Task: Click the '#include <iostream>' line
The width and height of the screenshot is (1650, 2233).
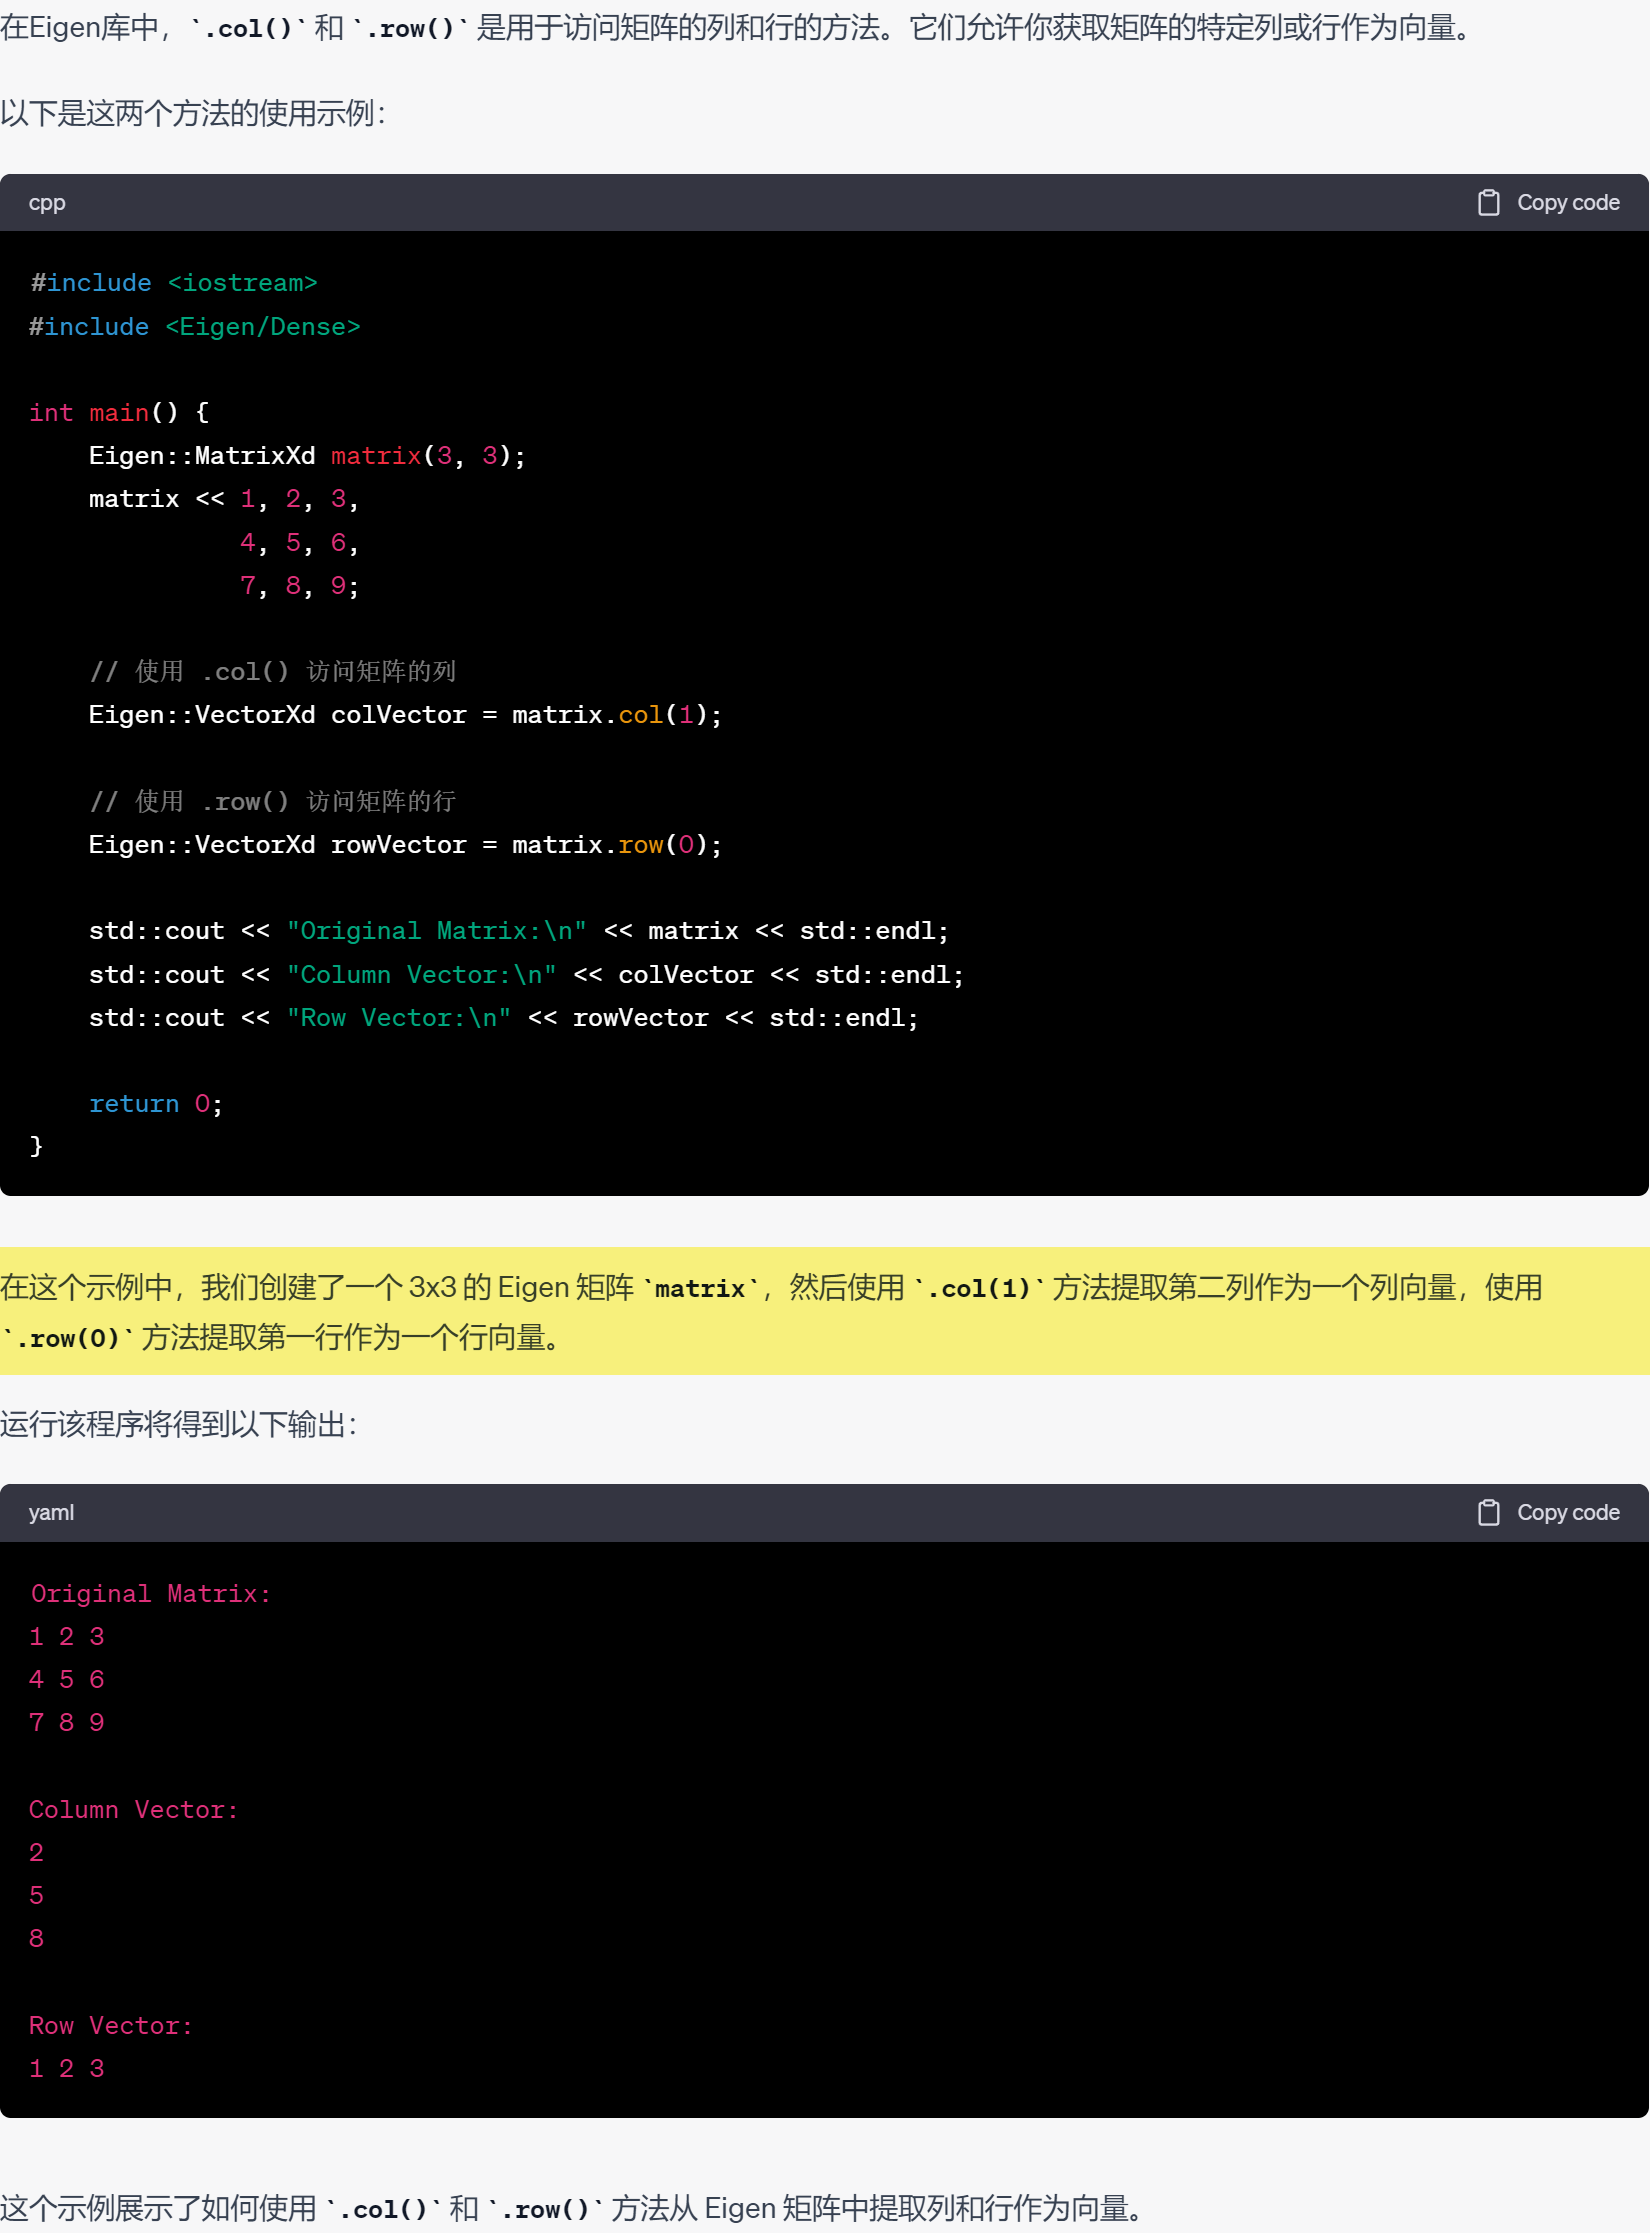Action: tap(174, 283)
